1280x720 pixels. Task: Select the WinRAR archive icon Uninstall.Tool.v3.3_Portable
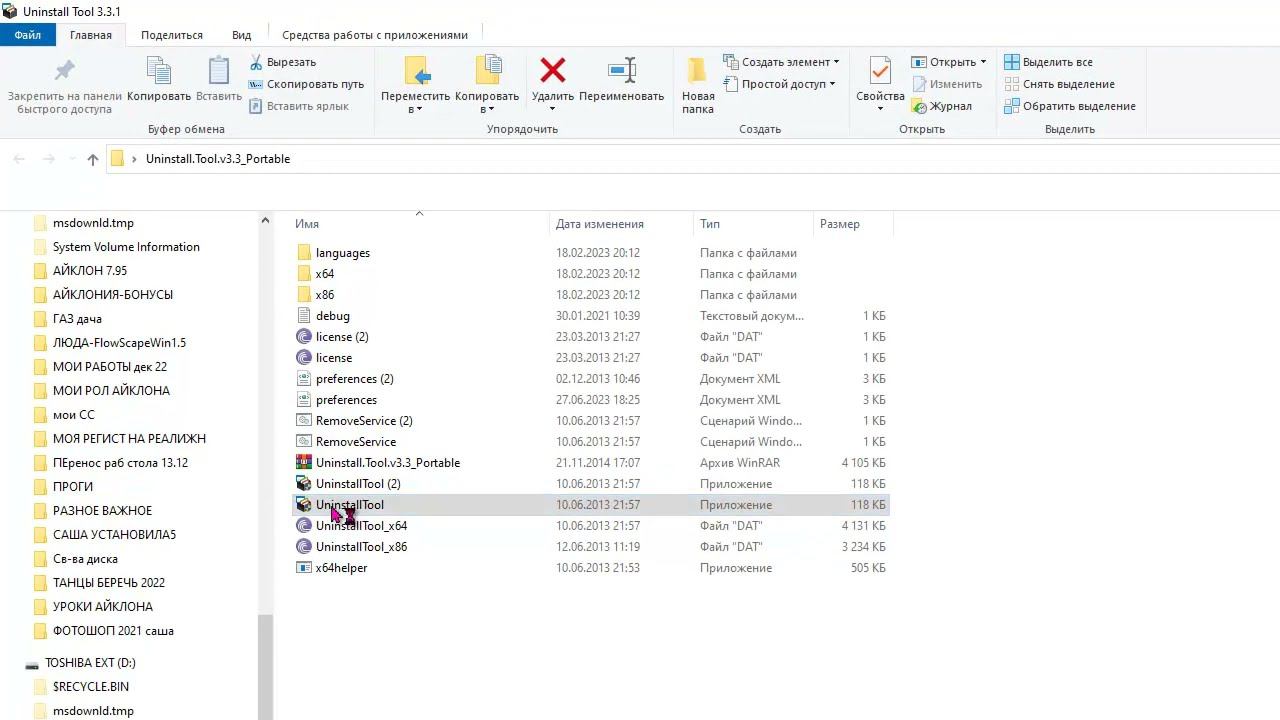click(x=304, y=463)
